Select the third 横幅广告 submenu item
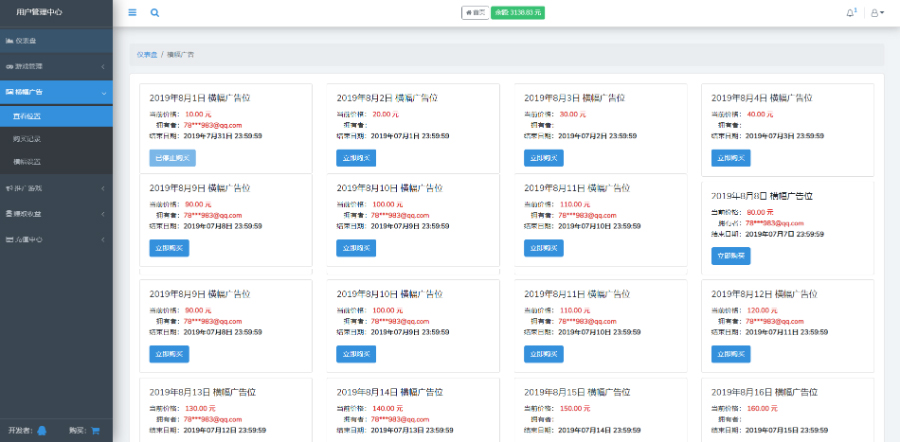The height and width of the screenshot is (442, 900). click(x=28, y=161)
